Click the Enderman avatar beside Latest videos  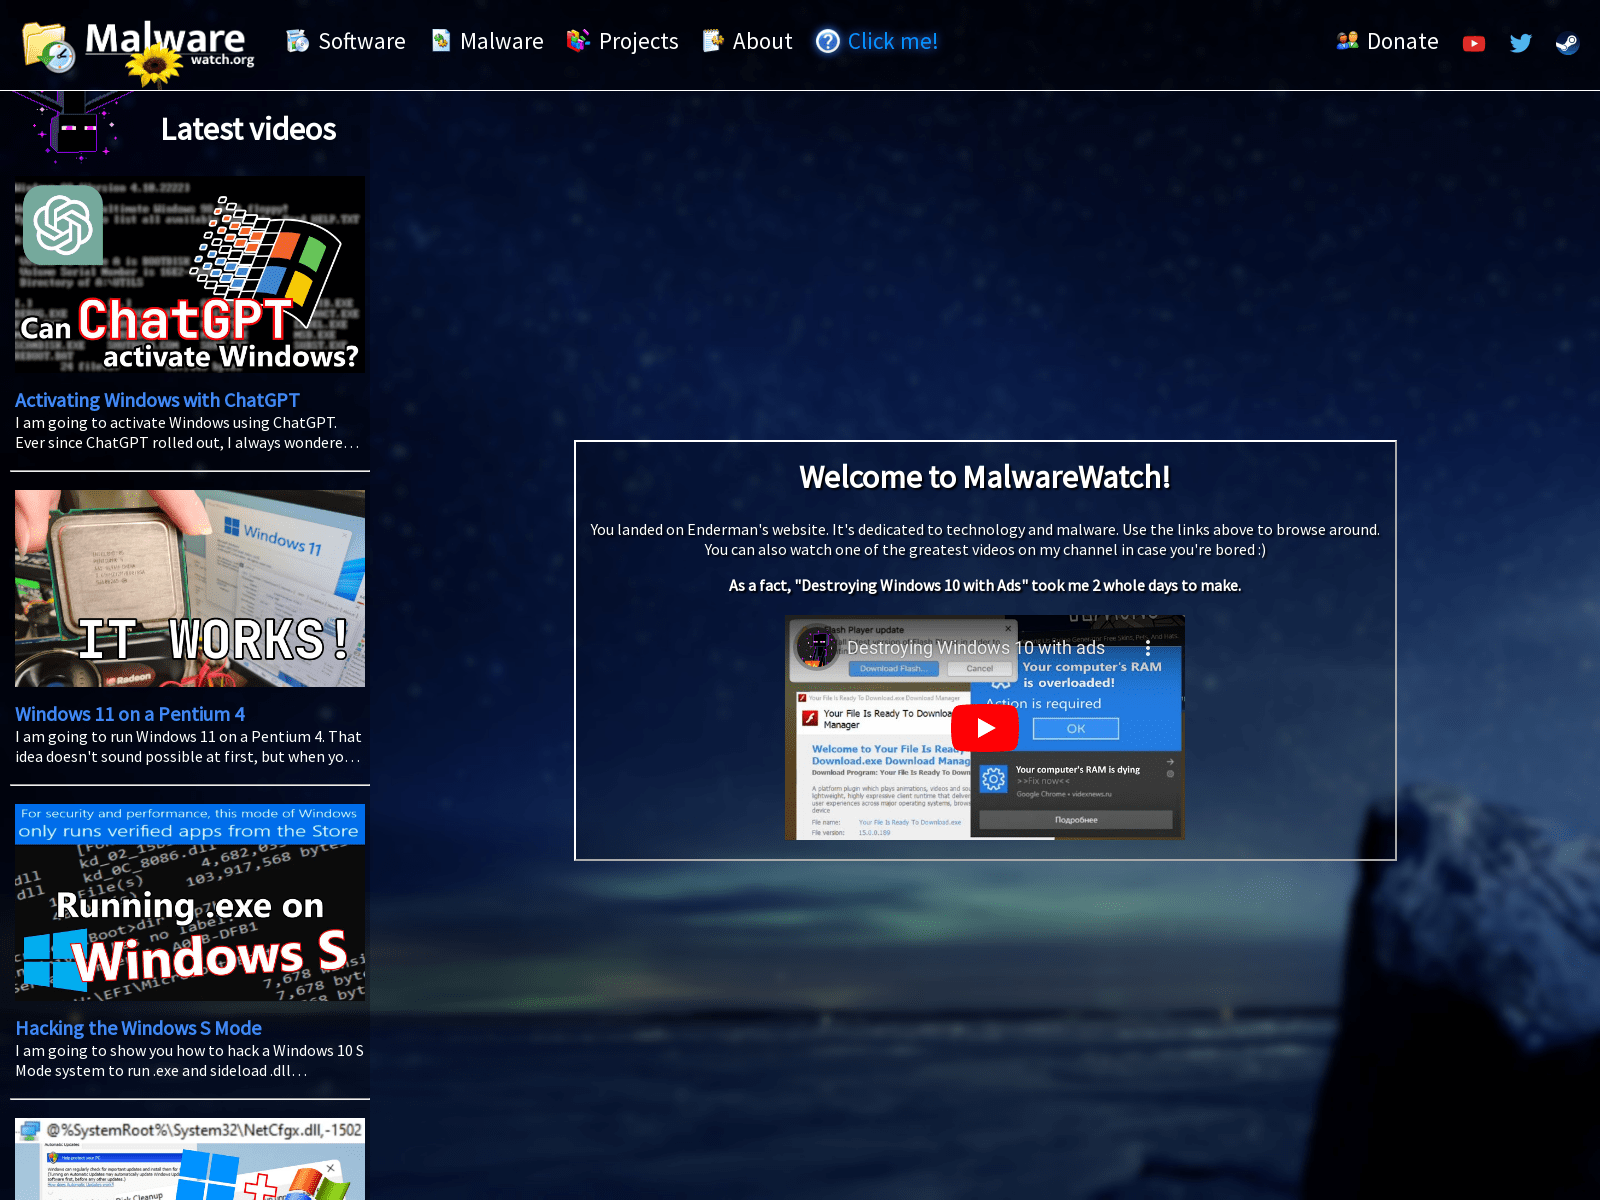tap(75, 127)
